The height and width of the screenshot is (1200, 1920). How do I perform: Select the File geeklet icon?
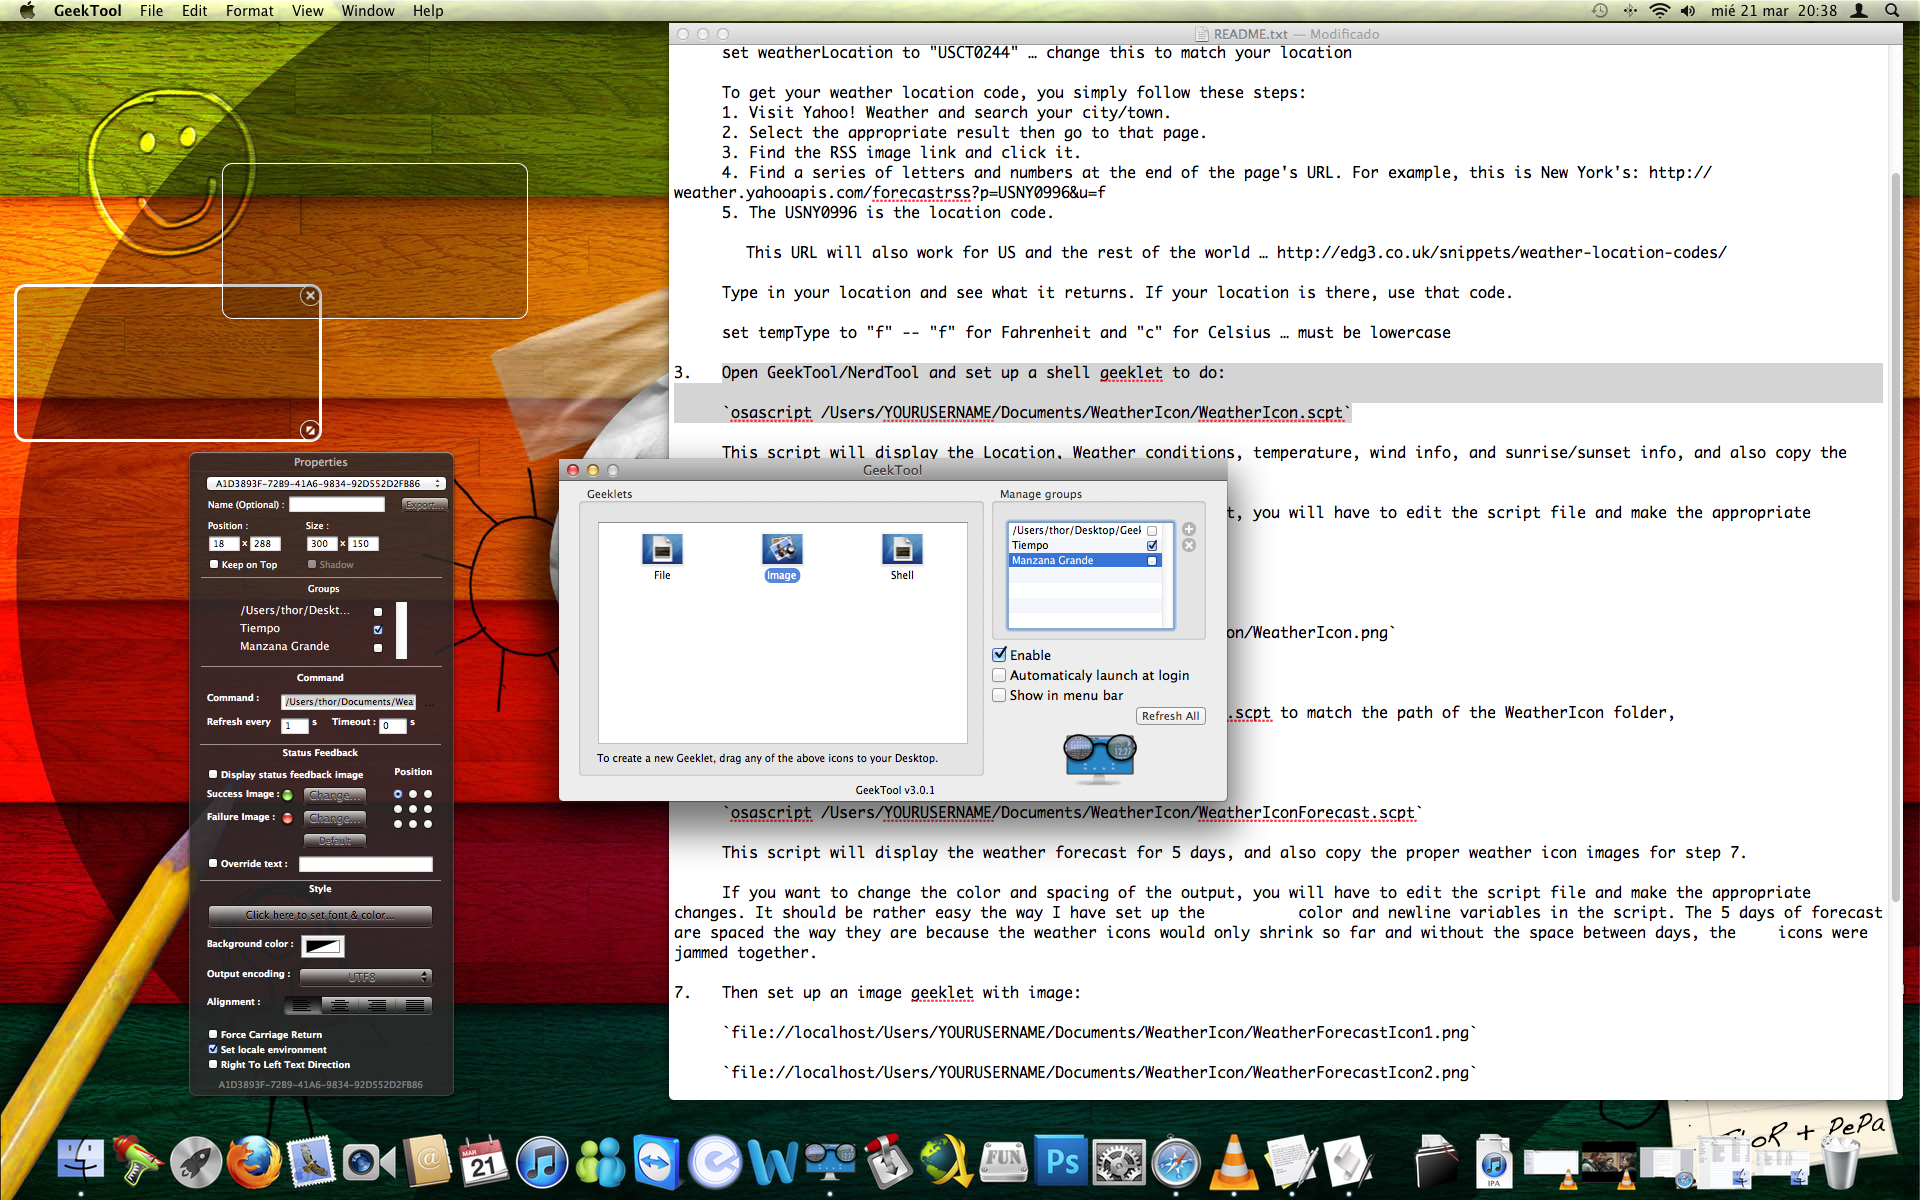662,550
